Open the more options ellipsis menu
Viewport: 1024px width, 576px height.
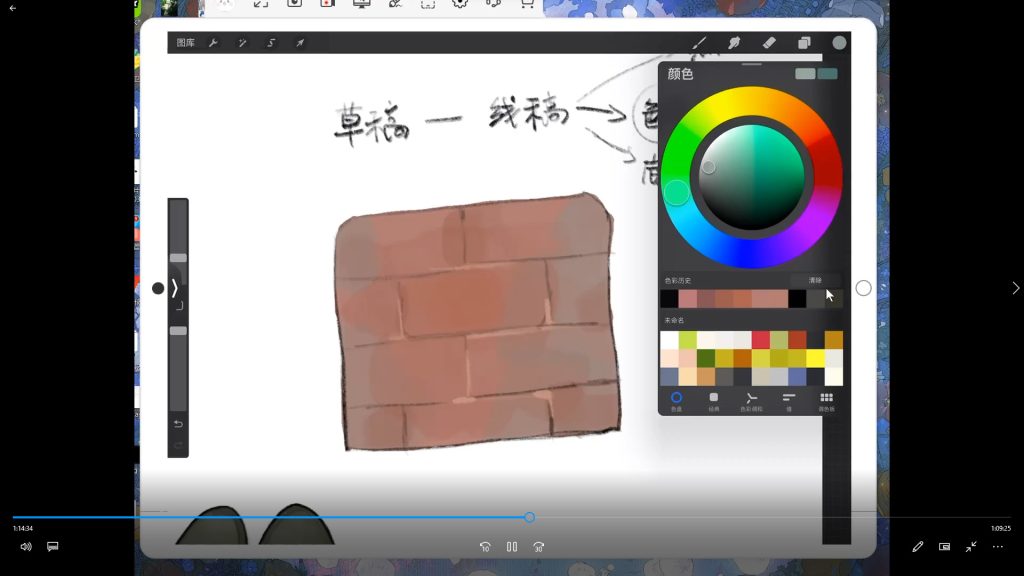(x=997, y=547)
